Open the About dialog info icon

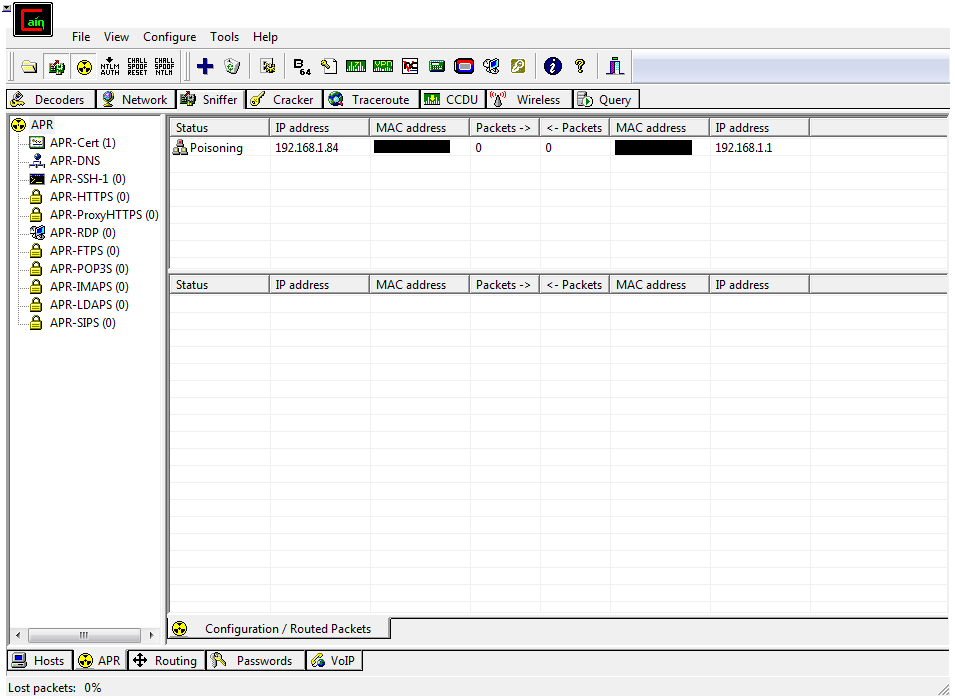[x=553, y=66]
